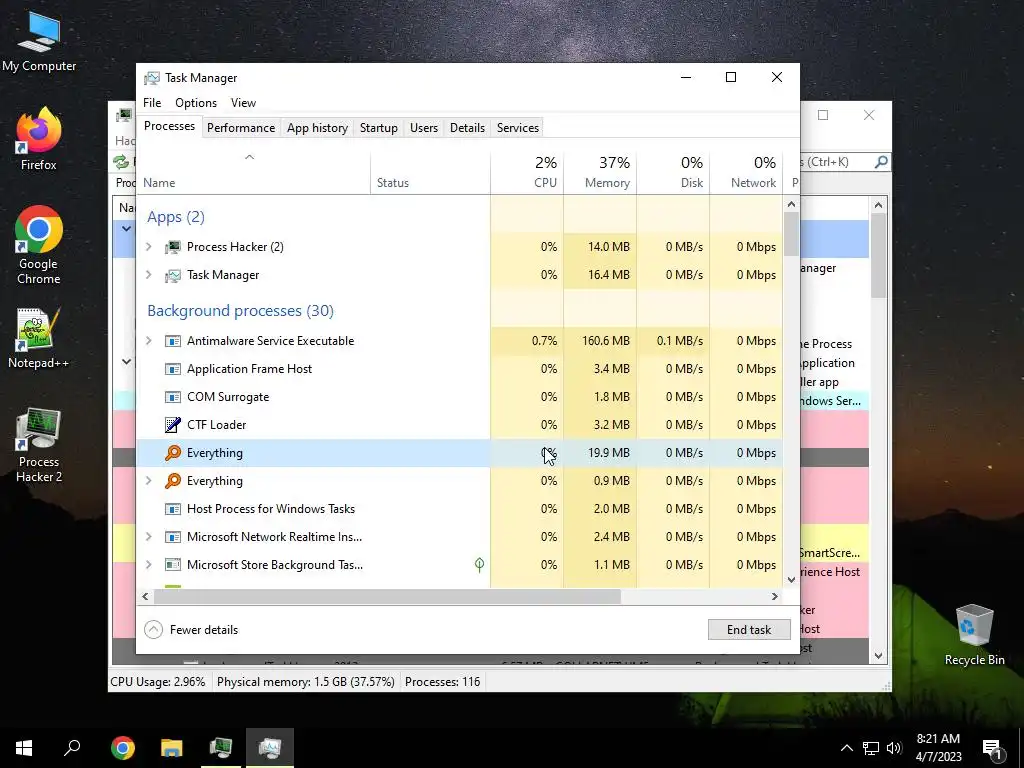This screenshot has height=768, width=1024.
Task: Switch to the Services tab
Action: (x=518, y=128)
